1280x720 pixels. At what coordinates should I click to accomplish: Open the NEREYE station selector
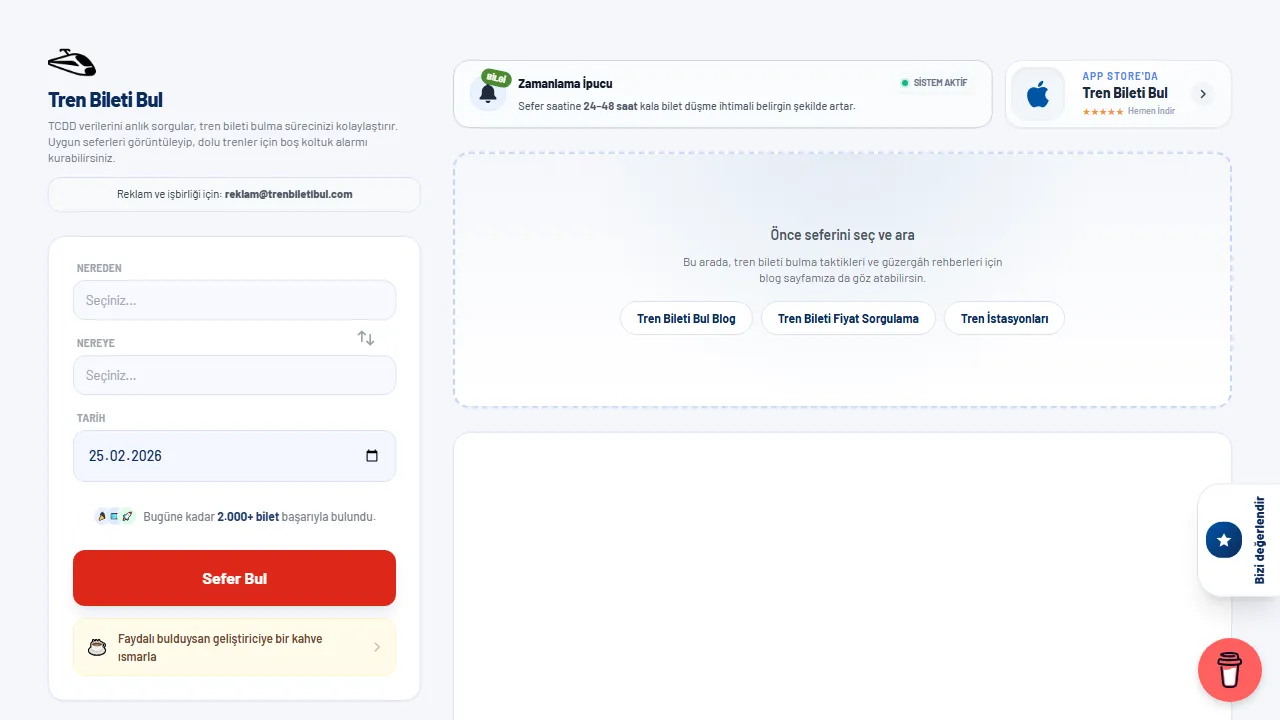pos(234,375)
